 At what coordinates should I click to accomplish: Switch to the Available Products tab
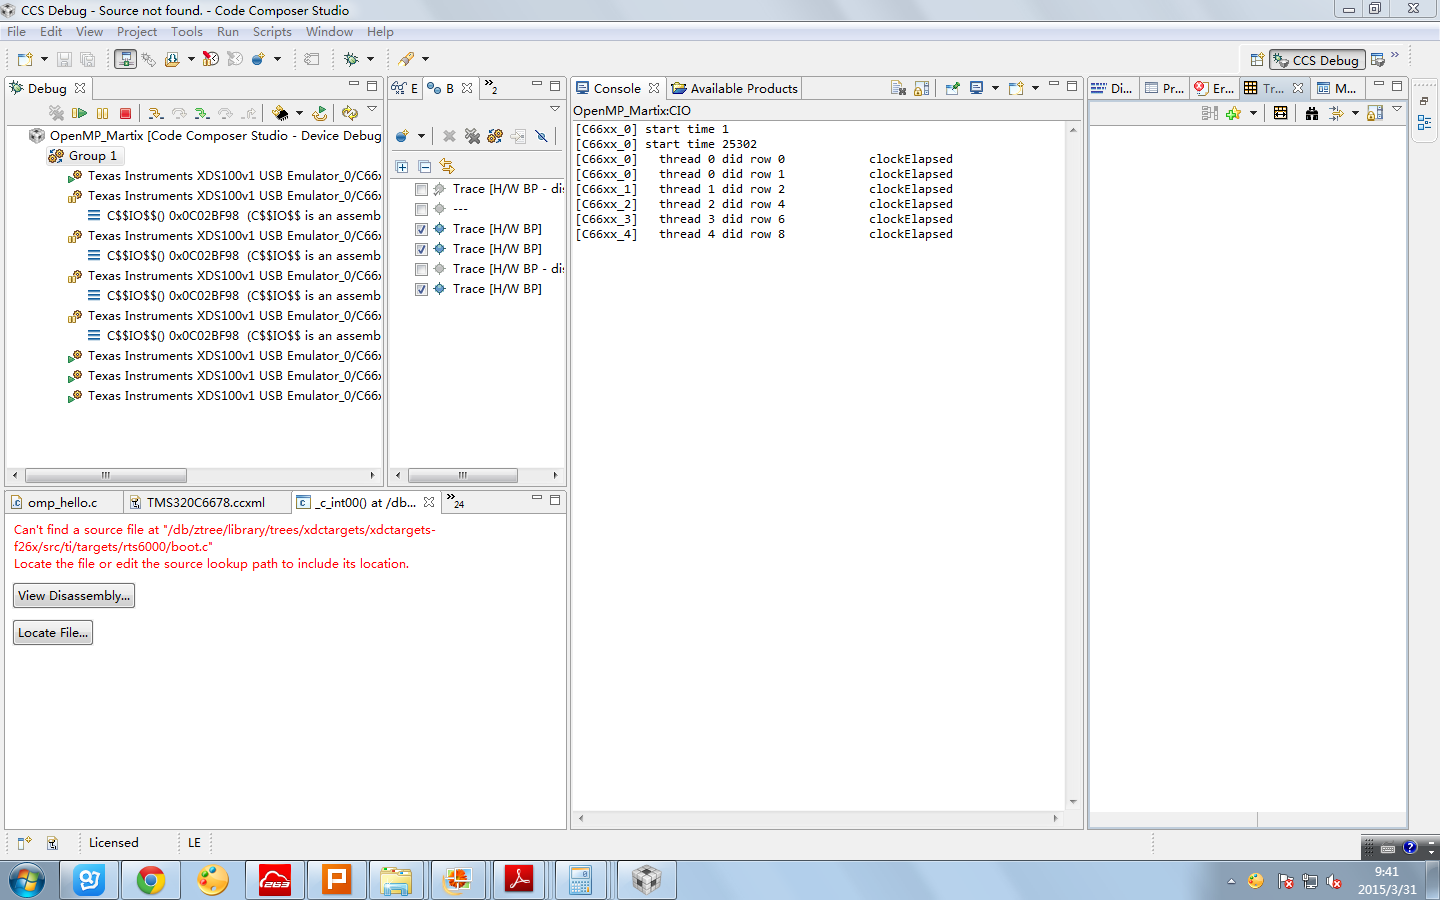[x=735, y=88]
